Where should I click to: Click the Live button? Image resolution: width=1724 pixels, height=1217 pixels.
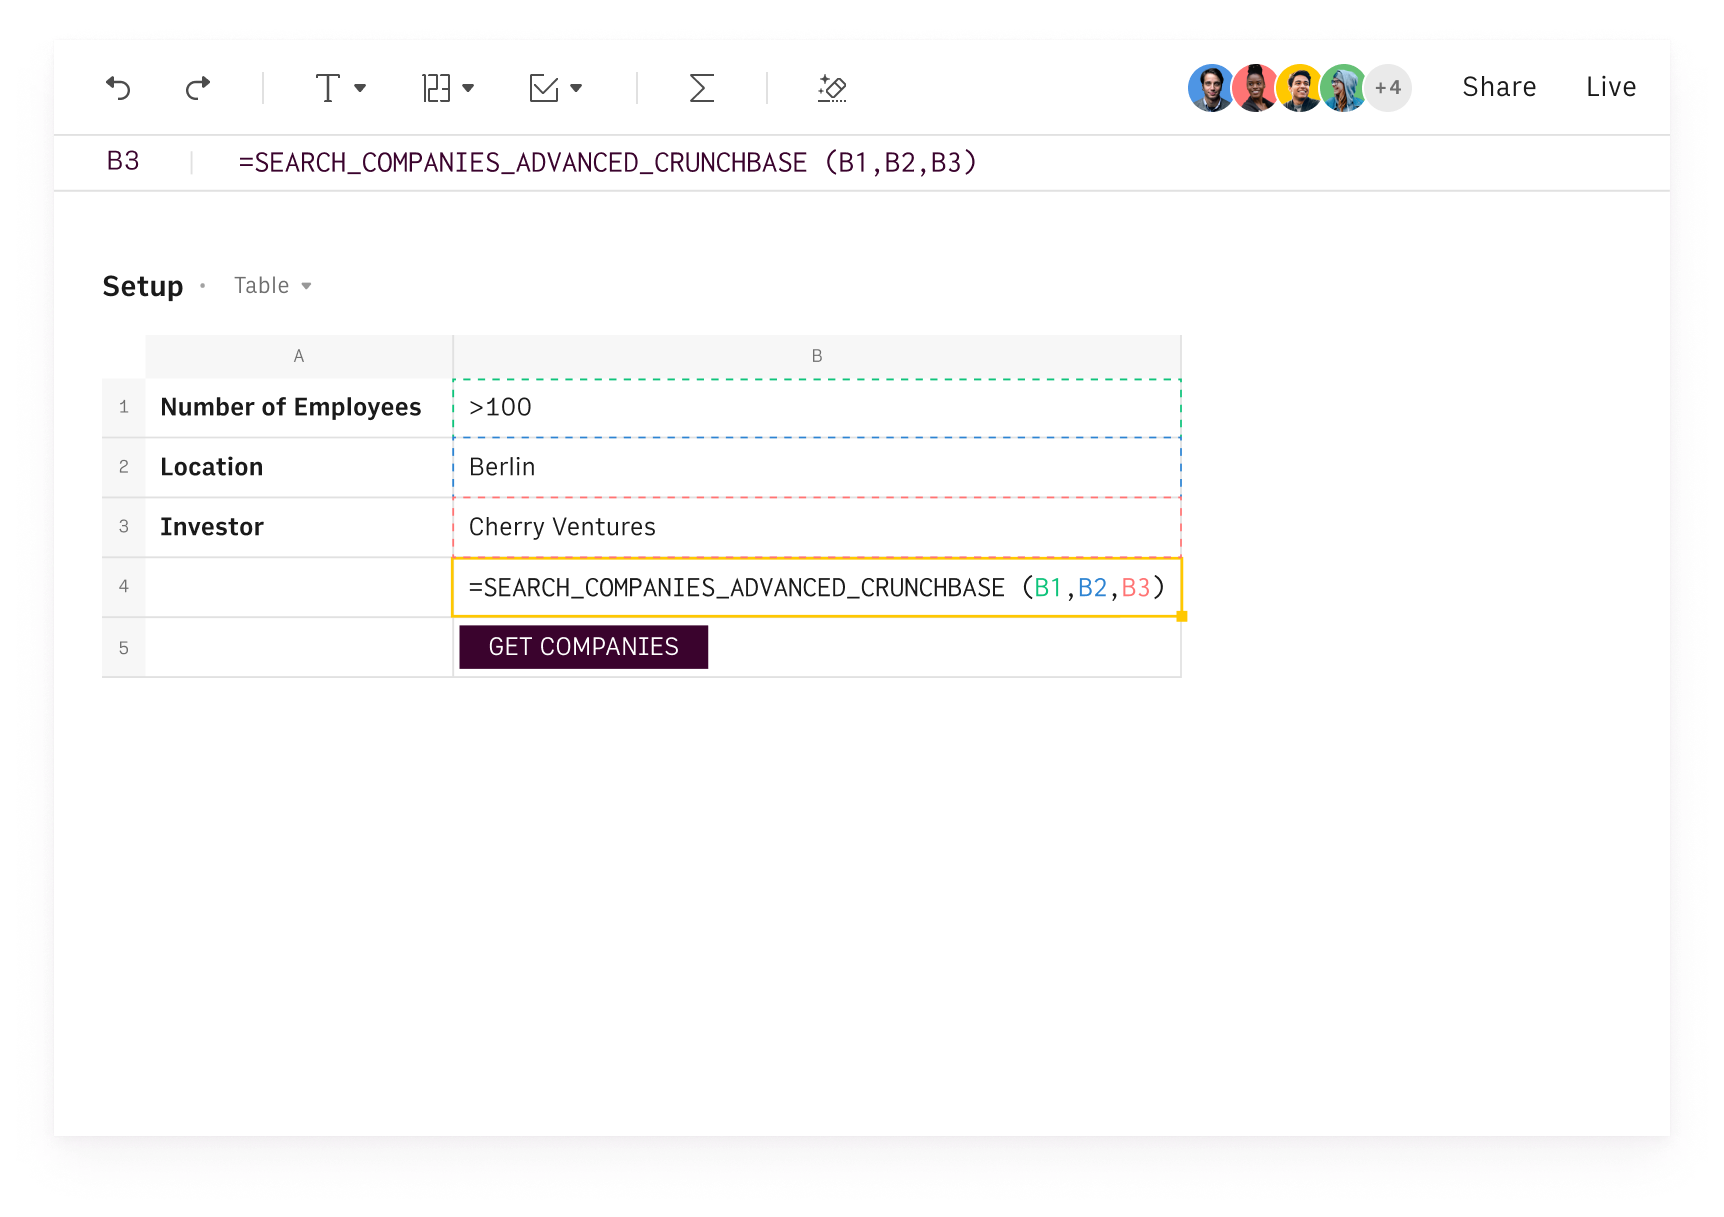click(x=1611, y=87)
